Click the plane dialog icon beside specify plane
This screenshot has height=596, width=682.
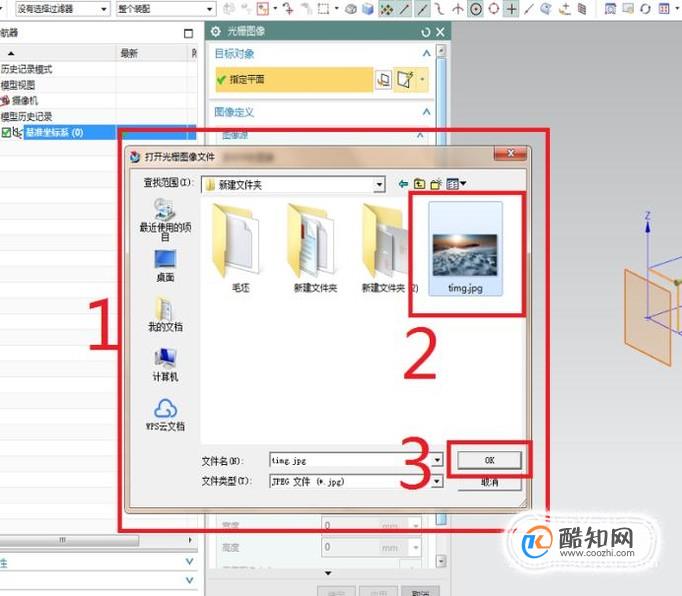click(383, 80)
